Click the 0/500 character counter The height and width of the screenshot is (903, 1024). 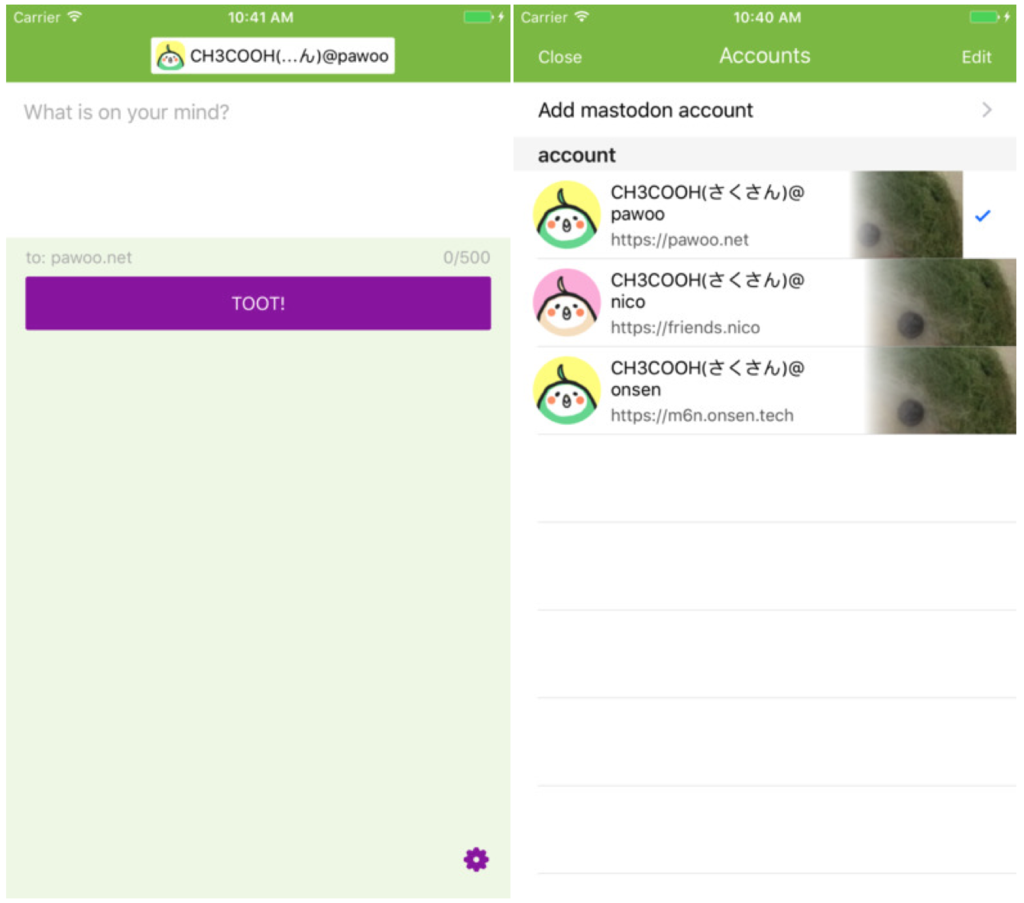pyautogui.click(x=466, y=258)
